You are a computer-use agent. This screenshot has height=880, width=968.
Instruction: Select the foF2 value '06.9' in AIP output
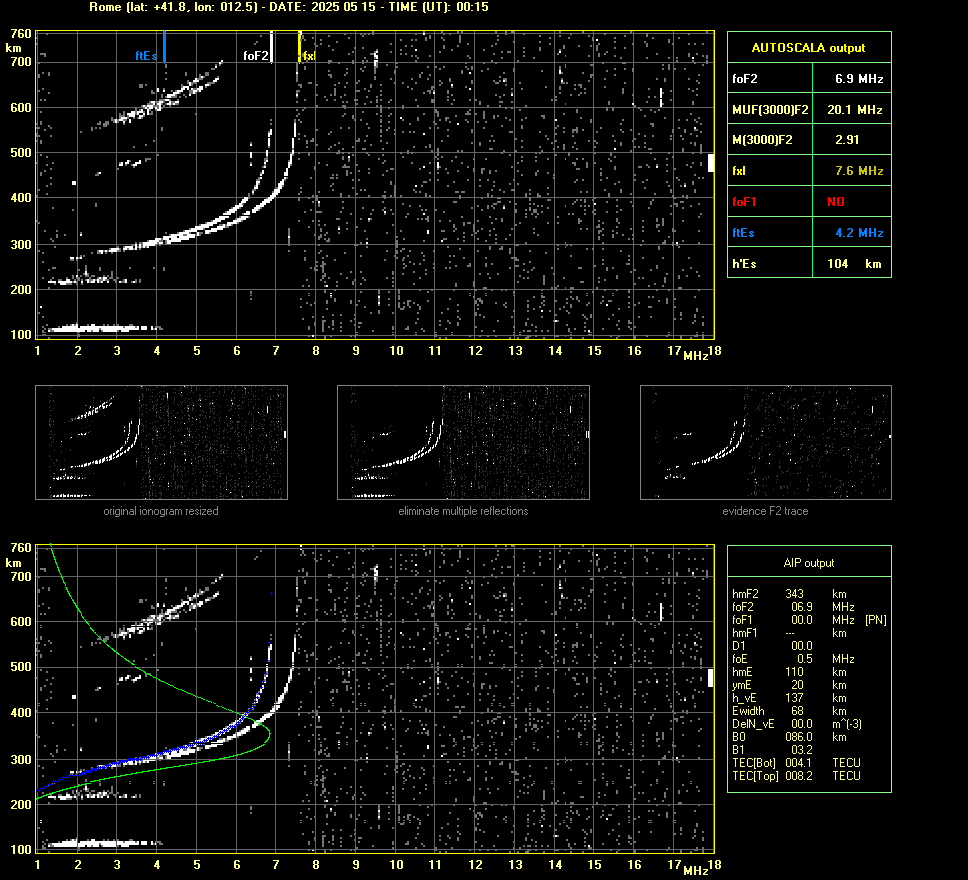(801, 606)
